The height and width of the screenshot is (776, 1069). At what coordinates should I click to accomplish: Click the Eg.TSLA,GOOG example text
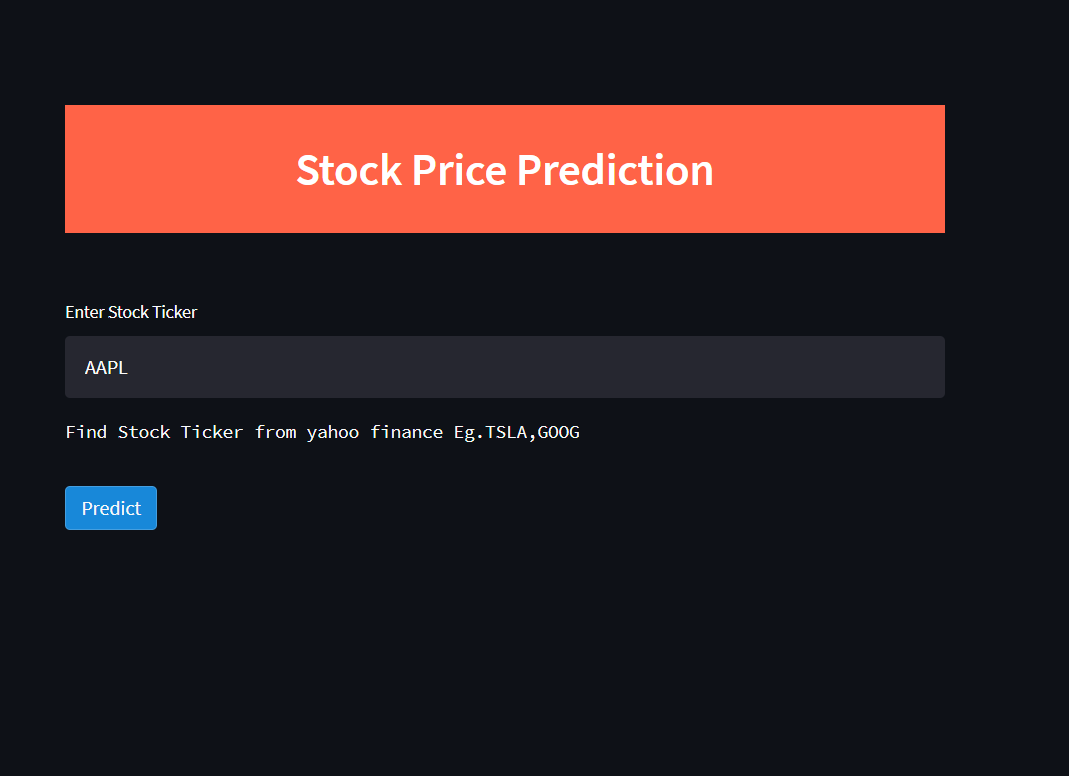(517, 431)
